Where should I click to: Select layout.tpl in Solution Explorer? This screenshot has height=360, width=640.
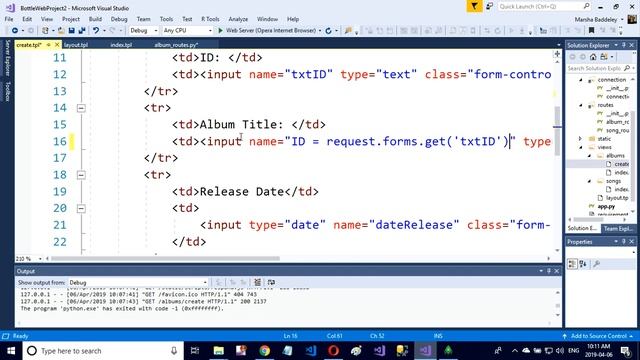pos(616,198)
